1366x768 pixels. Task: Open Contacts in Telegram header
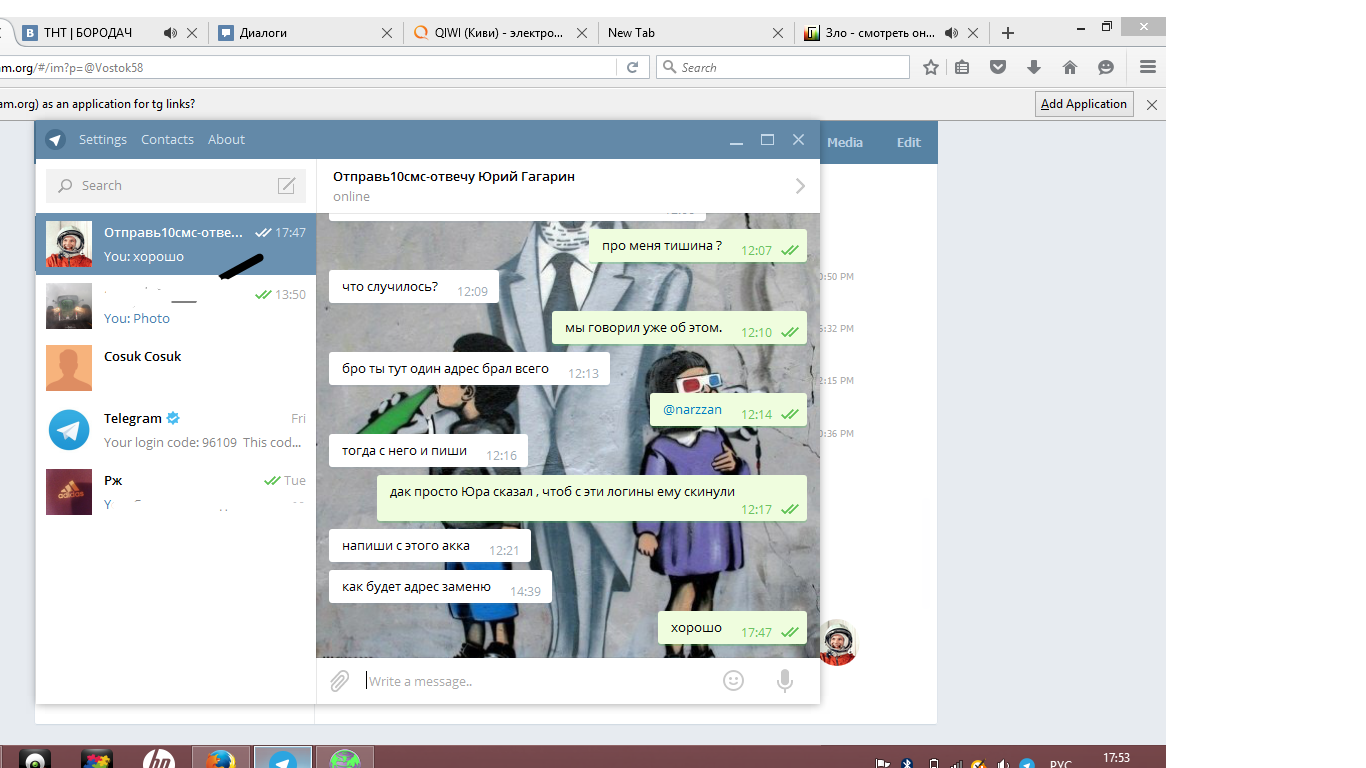tap(167, 140)
